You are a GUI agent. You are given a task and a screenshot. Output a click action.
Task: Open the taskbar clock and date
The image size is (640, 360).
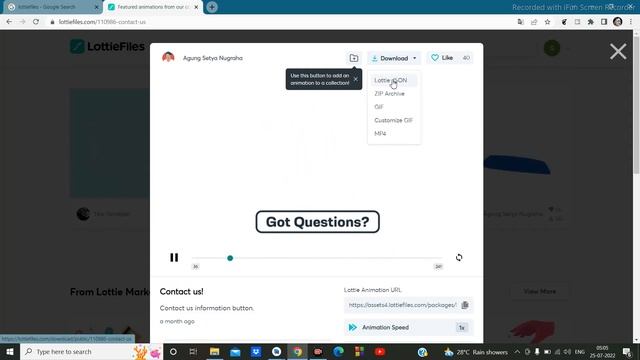[x=602, y=352]
